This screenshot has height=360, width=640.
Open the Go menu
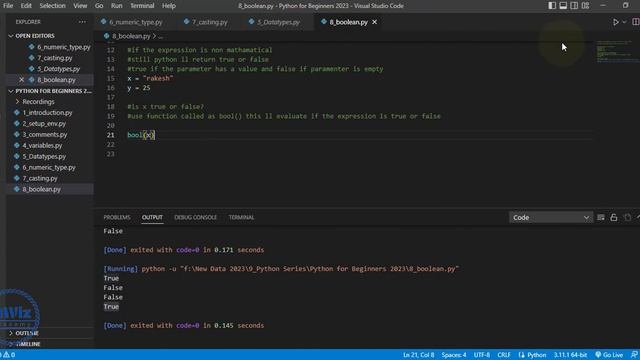pyautogui.click(x=99, y=6)
